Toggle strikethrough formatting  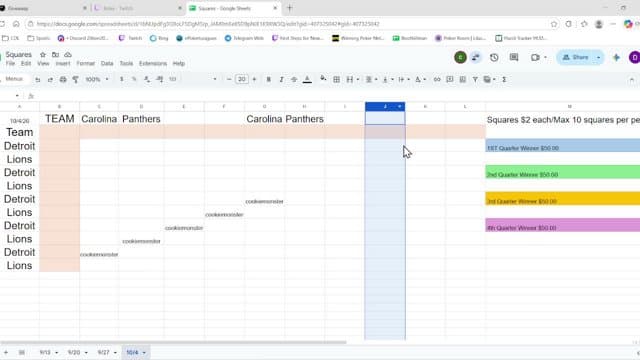point(294,80)
